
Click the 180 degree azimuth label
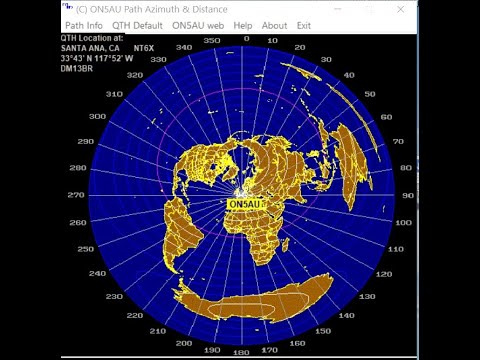click(x=241, y=352)
